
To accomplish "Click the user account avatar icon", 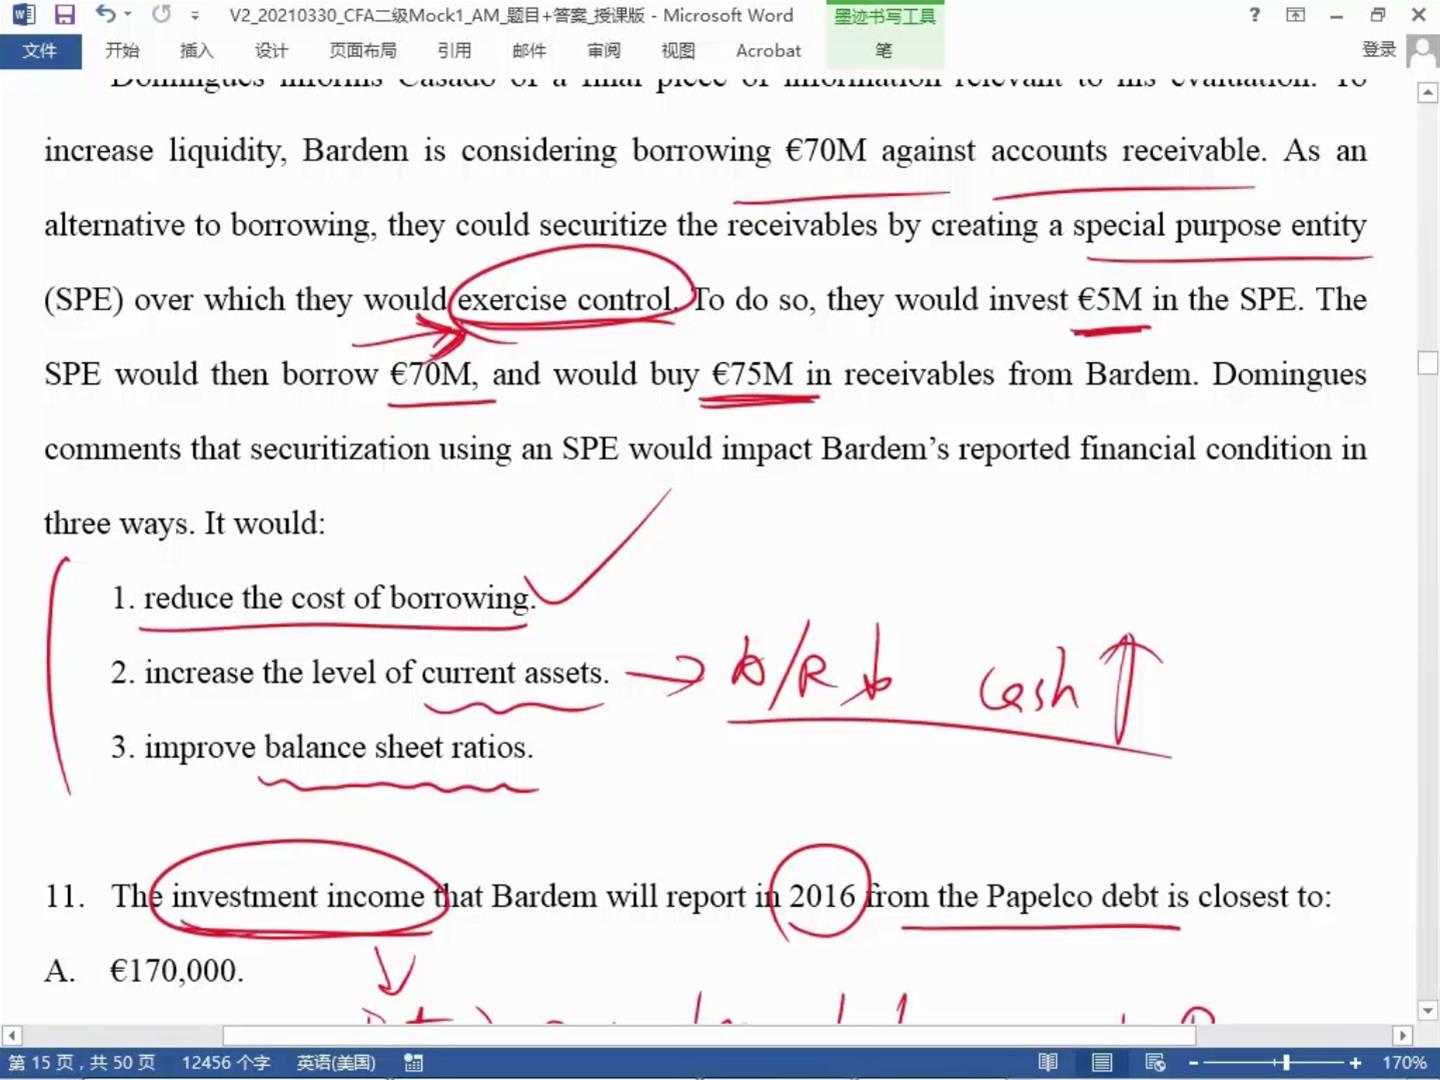I will click(x=1421, y=50).
